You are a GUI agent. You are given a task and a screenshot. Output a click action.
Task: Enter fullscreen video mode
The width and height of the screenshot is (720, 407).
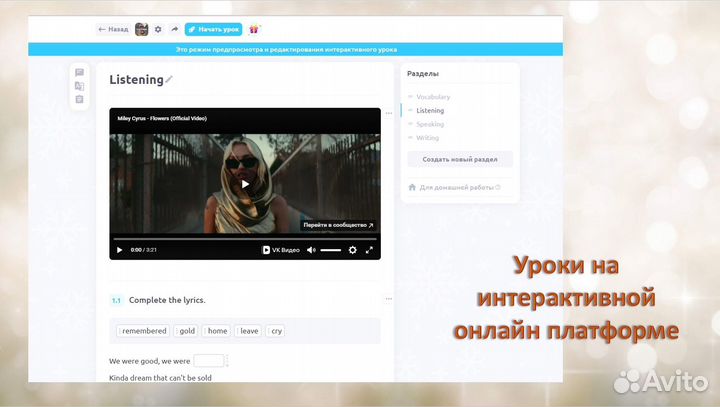(x=369, y=250)
